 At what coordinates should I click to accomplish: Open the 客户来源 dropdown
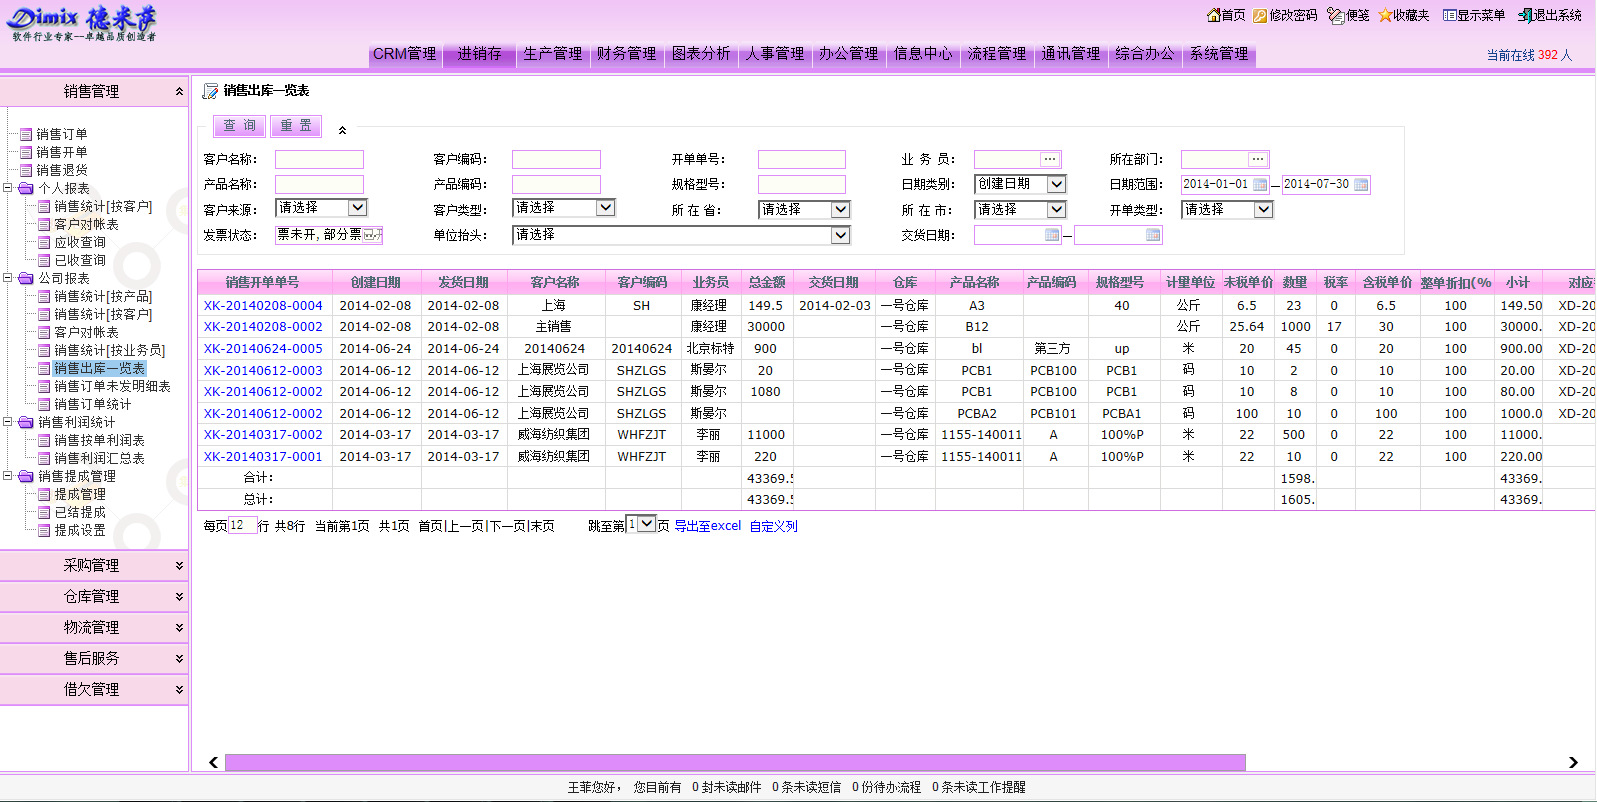pyautogui.click(x=357, y=208)
